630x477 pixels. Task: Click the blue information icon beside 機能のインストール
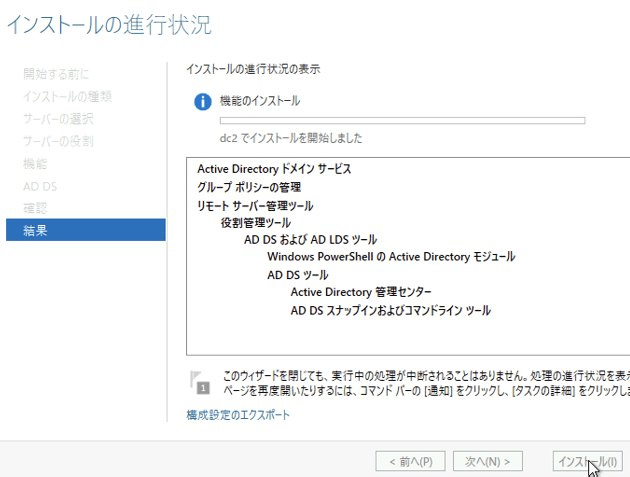(x=202, y=102)
